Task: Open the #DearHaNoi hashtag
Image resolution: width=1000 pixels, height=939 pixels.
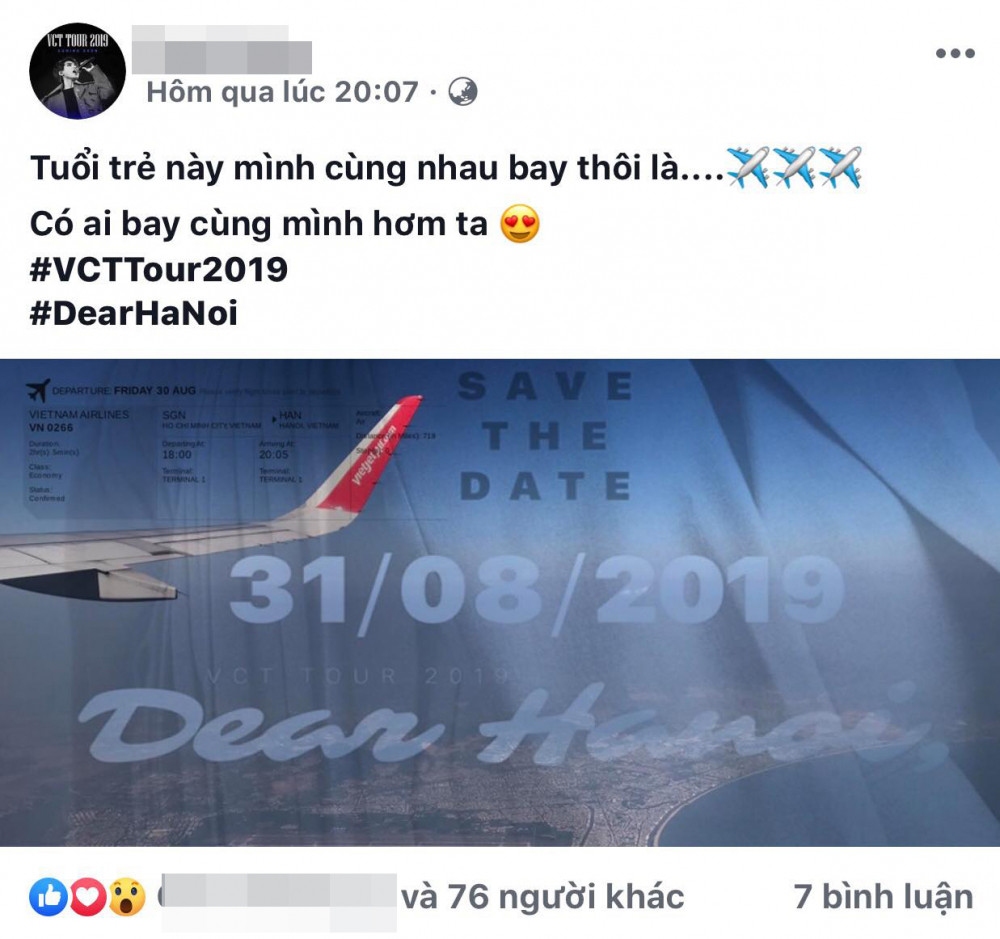Action: pos(134,313)
